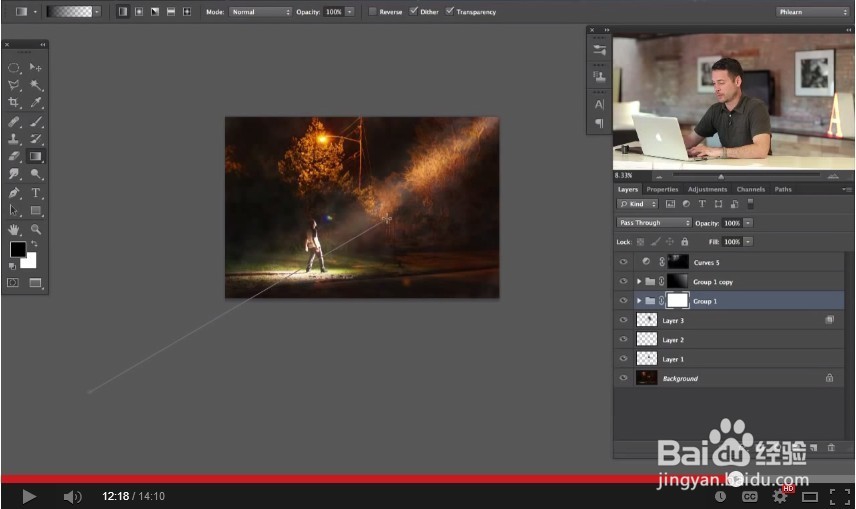Choose Diamond Gradient style
The width and height of the screenshot is (856, 509).
point(187,11)
